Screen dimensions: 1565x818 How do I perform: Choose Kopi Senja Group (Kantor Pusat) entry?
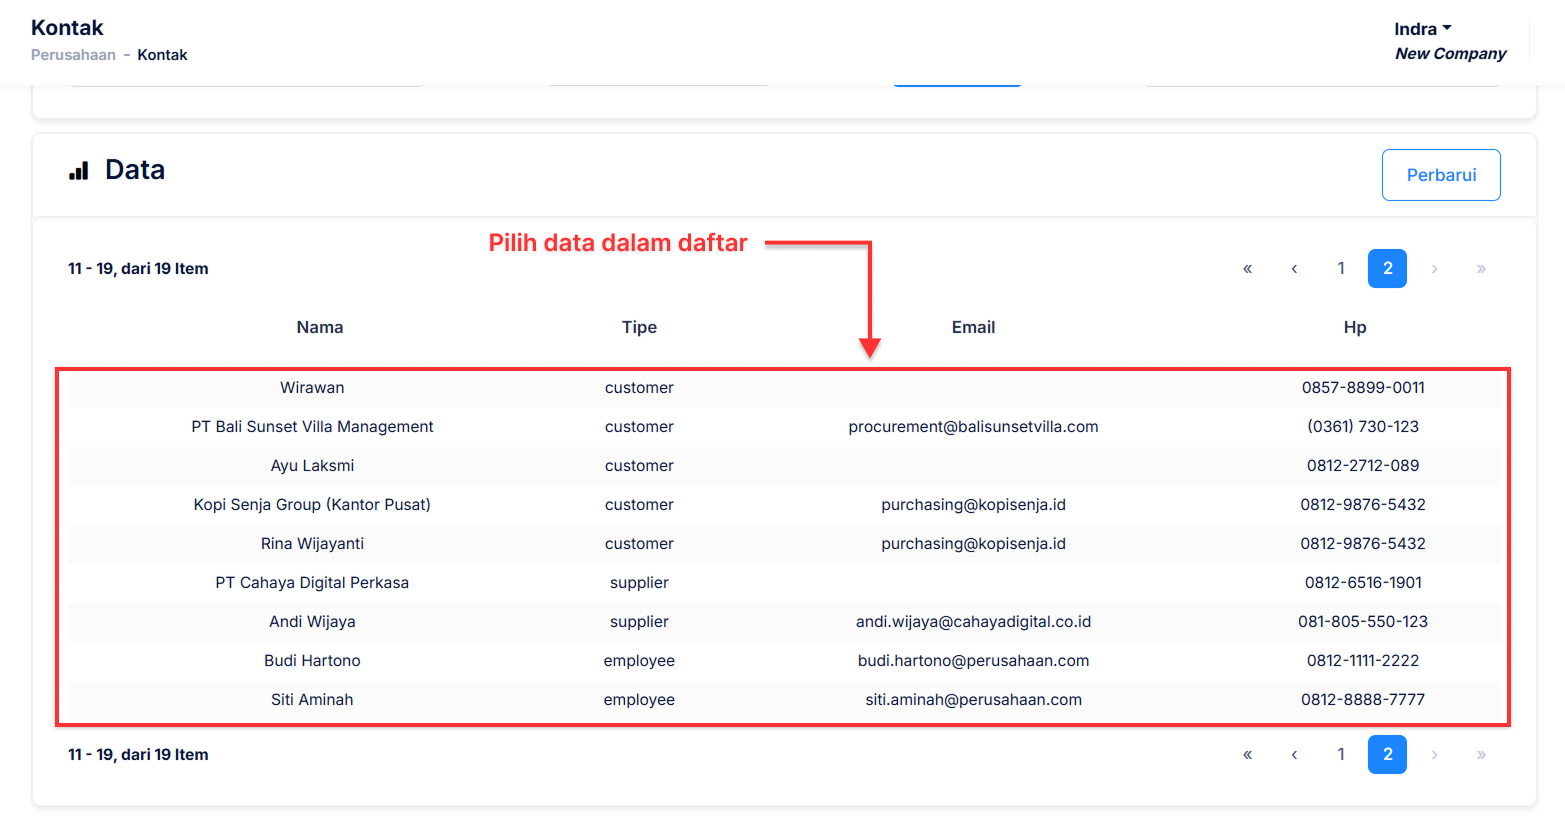coord(312,505)
